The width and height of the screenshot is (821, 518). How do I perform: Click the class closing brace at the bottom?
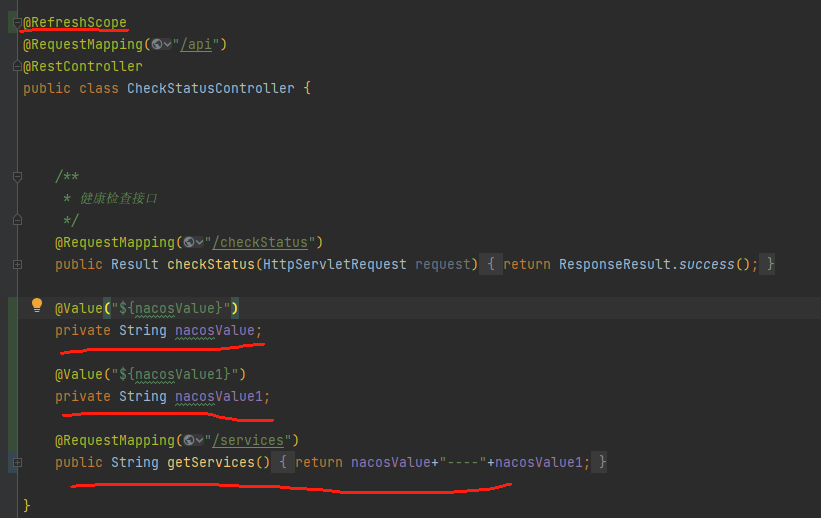click(x=27, y=506)
